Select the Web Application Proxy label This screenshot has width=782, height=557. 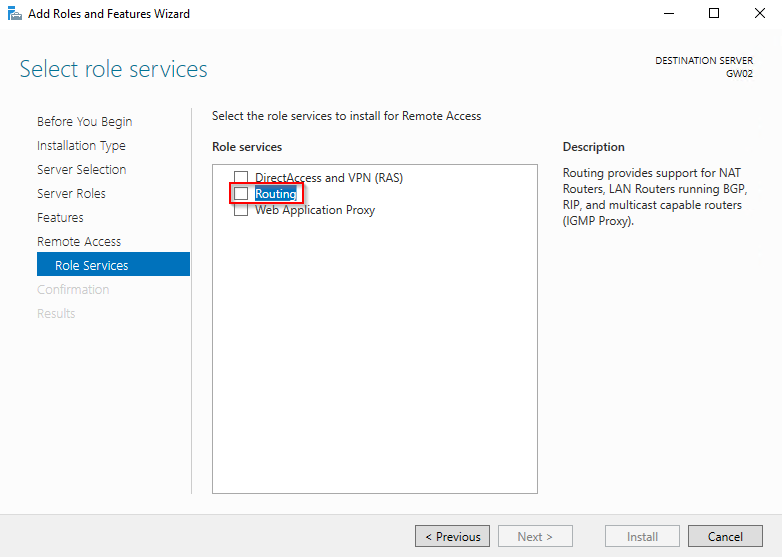[x=315, y=210]
